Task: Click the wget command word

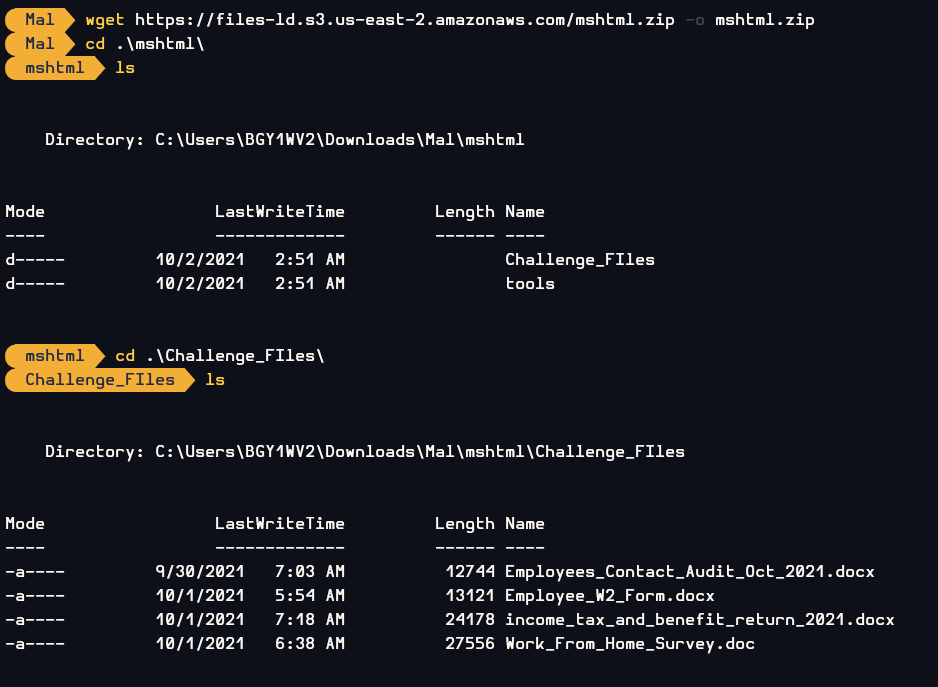Action: (105, 20)
